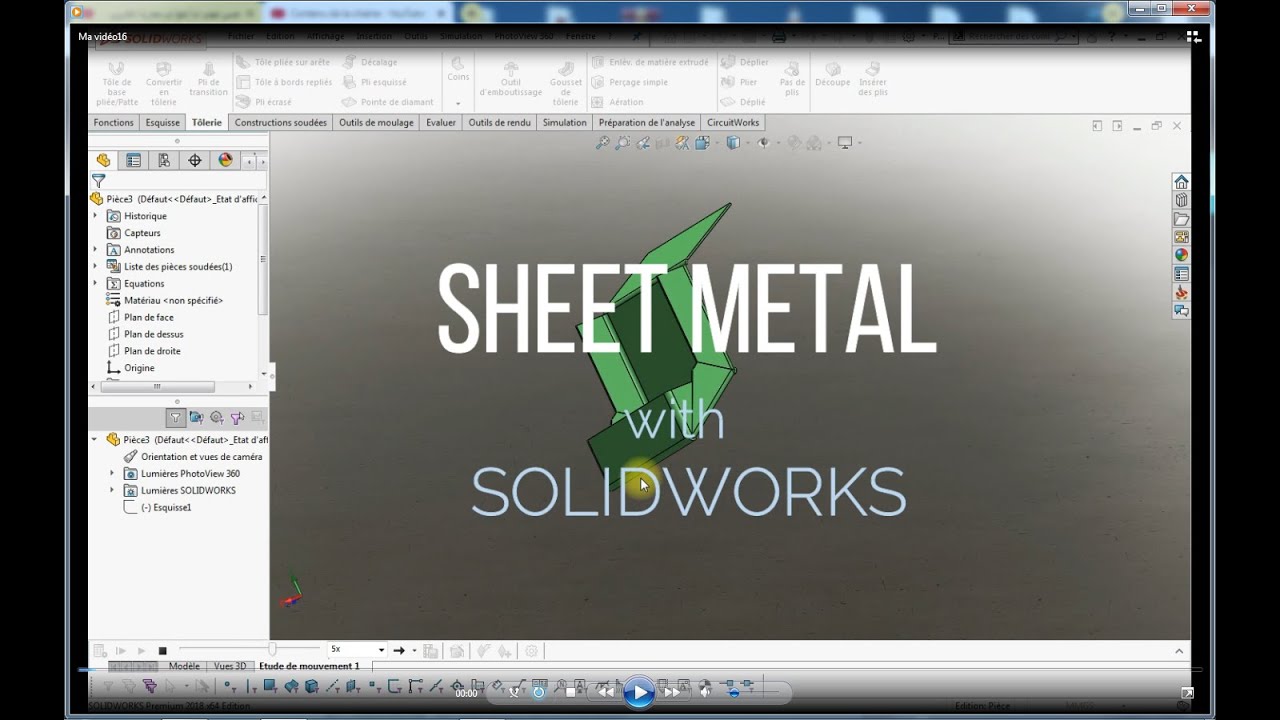Click Insérer des plis tool
This screenshot has width=1280, height=720.
[x=873, y=79]
